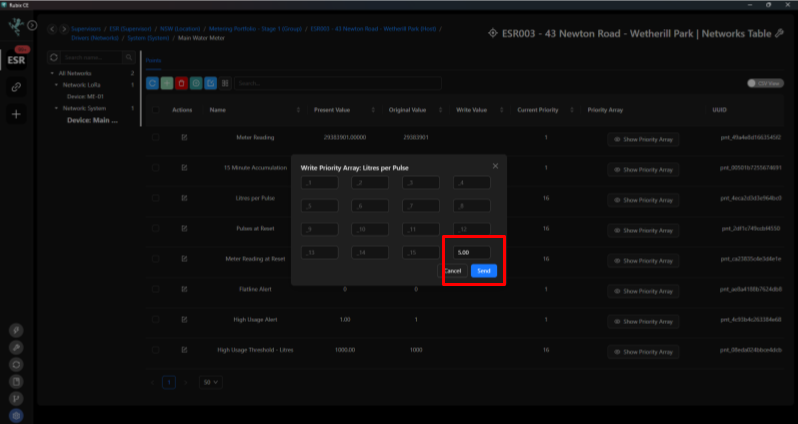Click the plus icon in left sidebar
The image size is (798, 424).
[x=16, y=114]
